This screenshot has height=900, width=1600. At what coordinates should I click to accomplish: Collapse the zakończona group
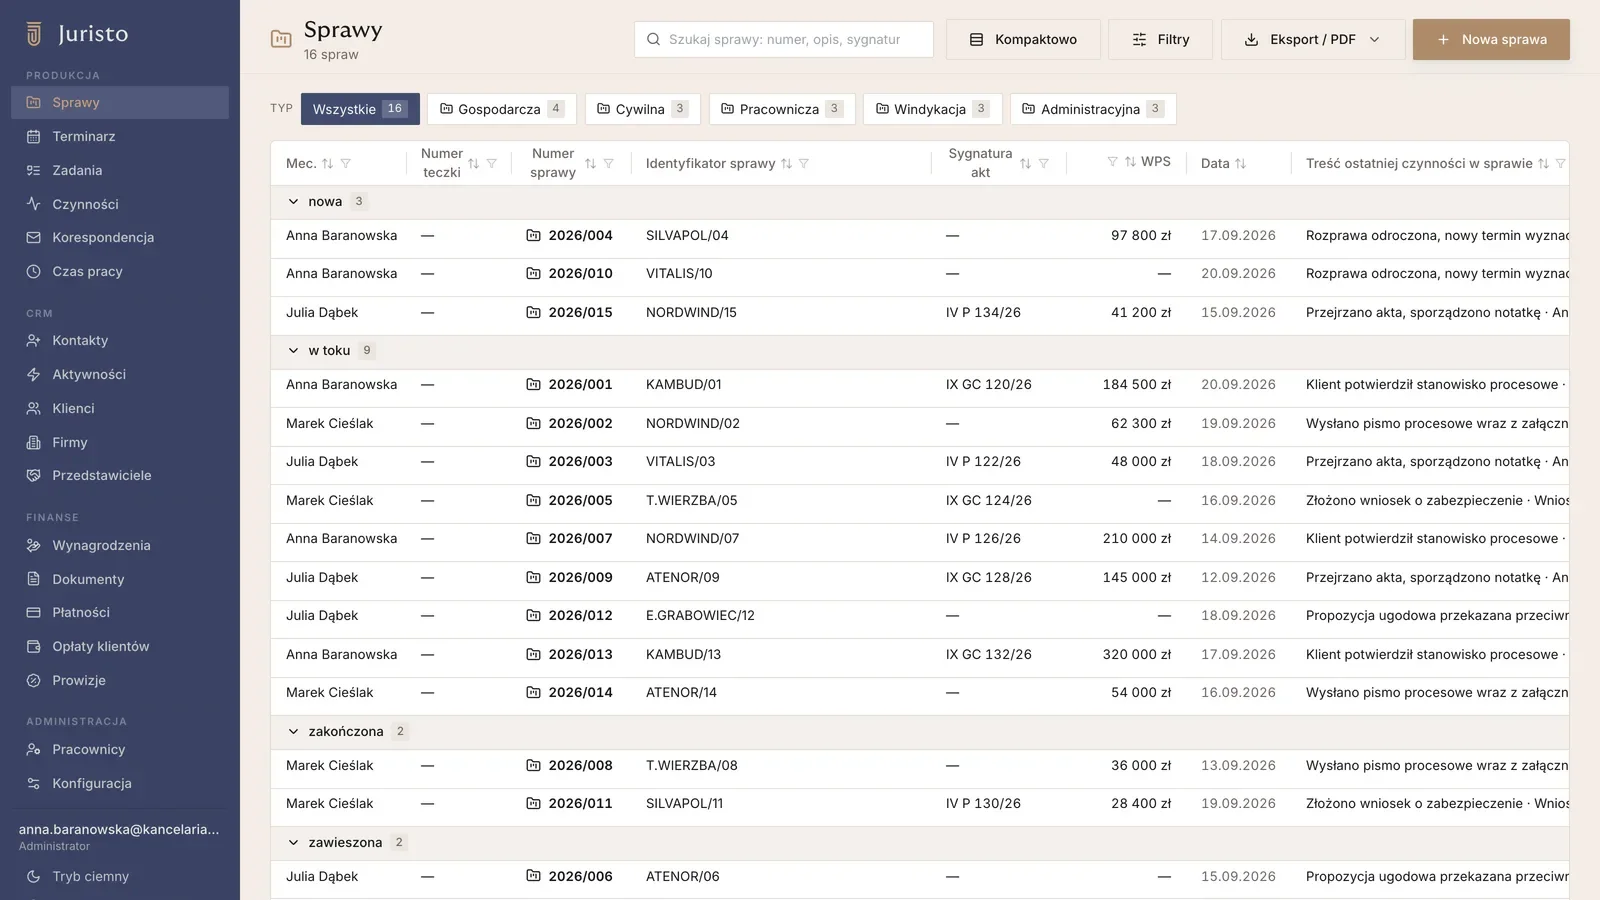coord(293,732)
